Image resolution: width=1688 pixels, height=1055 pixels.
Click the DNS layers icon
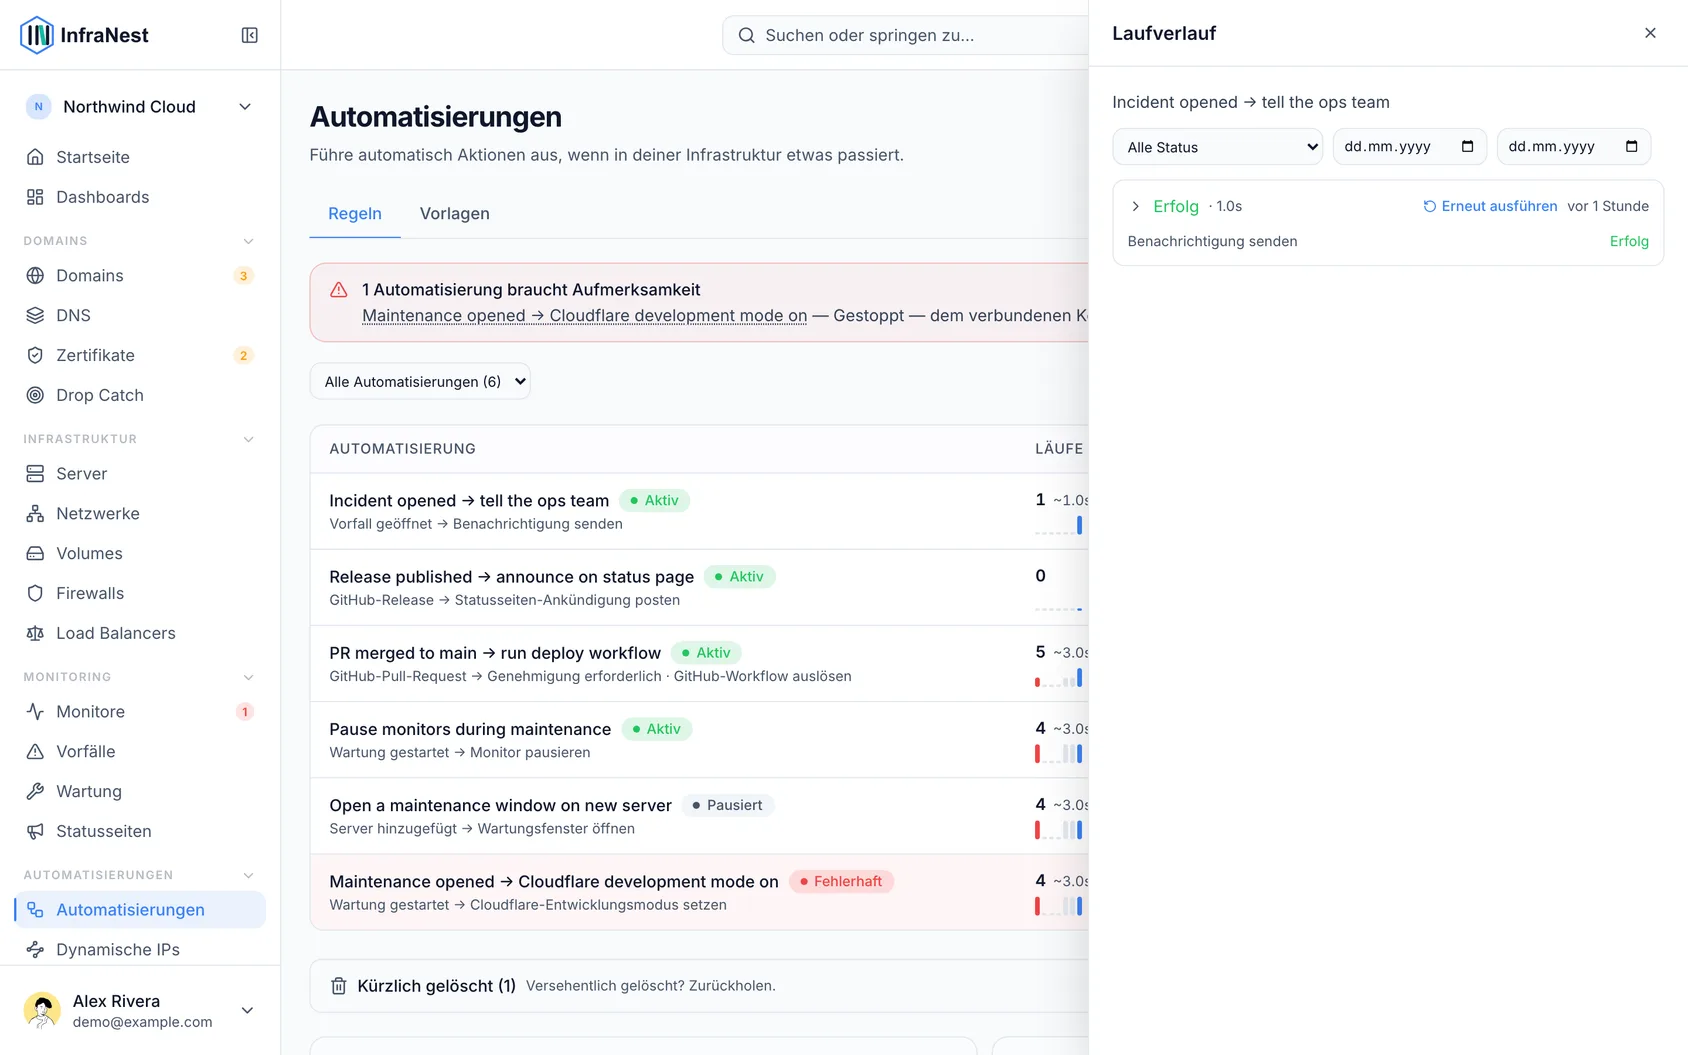click(x=35, y=315)
